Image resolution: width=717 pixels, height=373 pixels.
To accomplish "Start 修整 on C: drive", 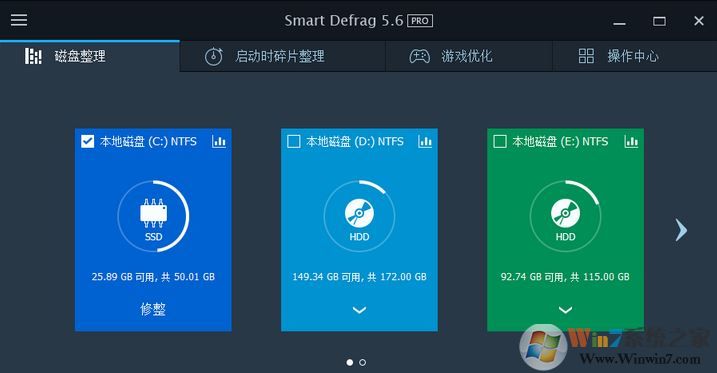I will [x=153, y=309].
